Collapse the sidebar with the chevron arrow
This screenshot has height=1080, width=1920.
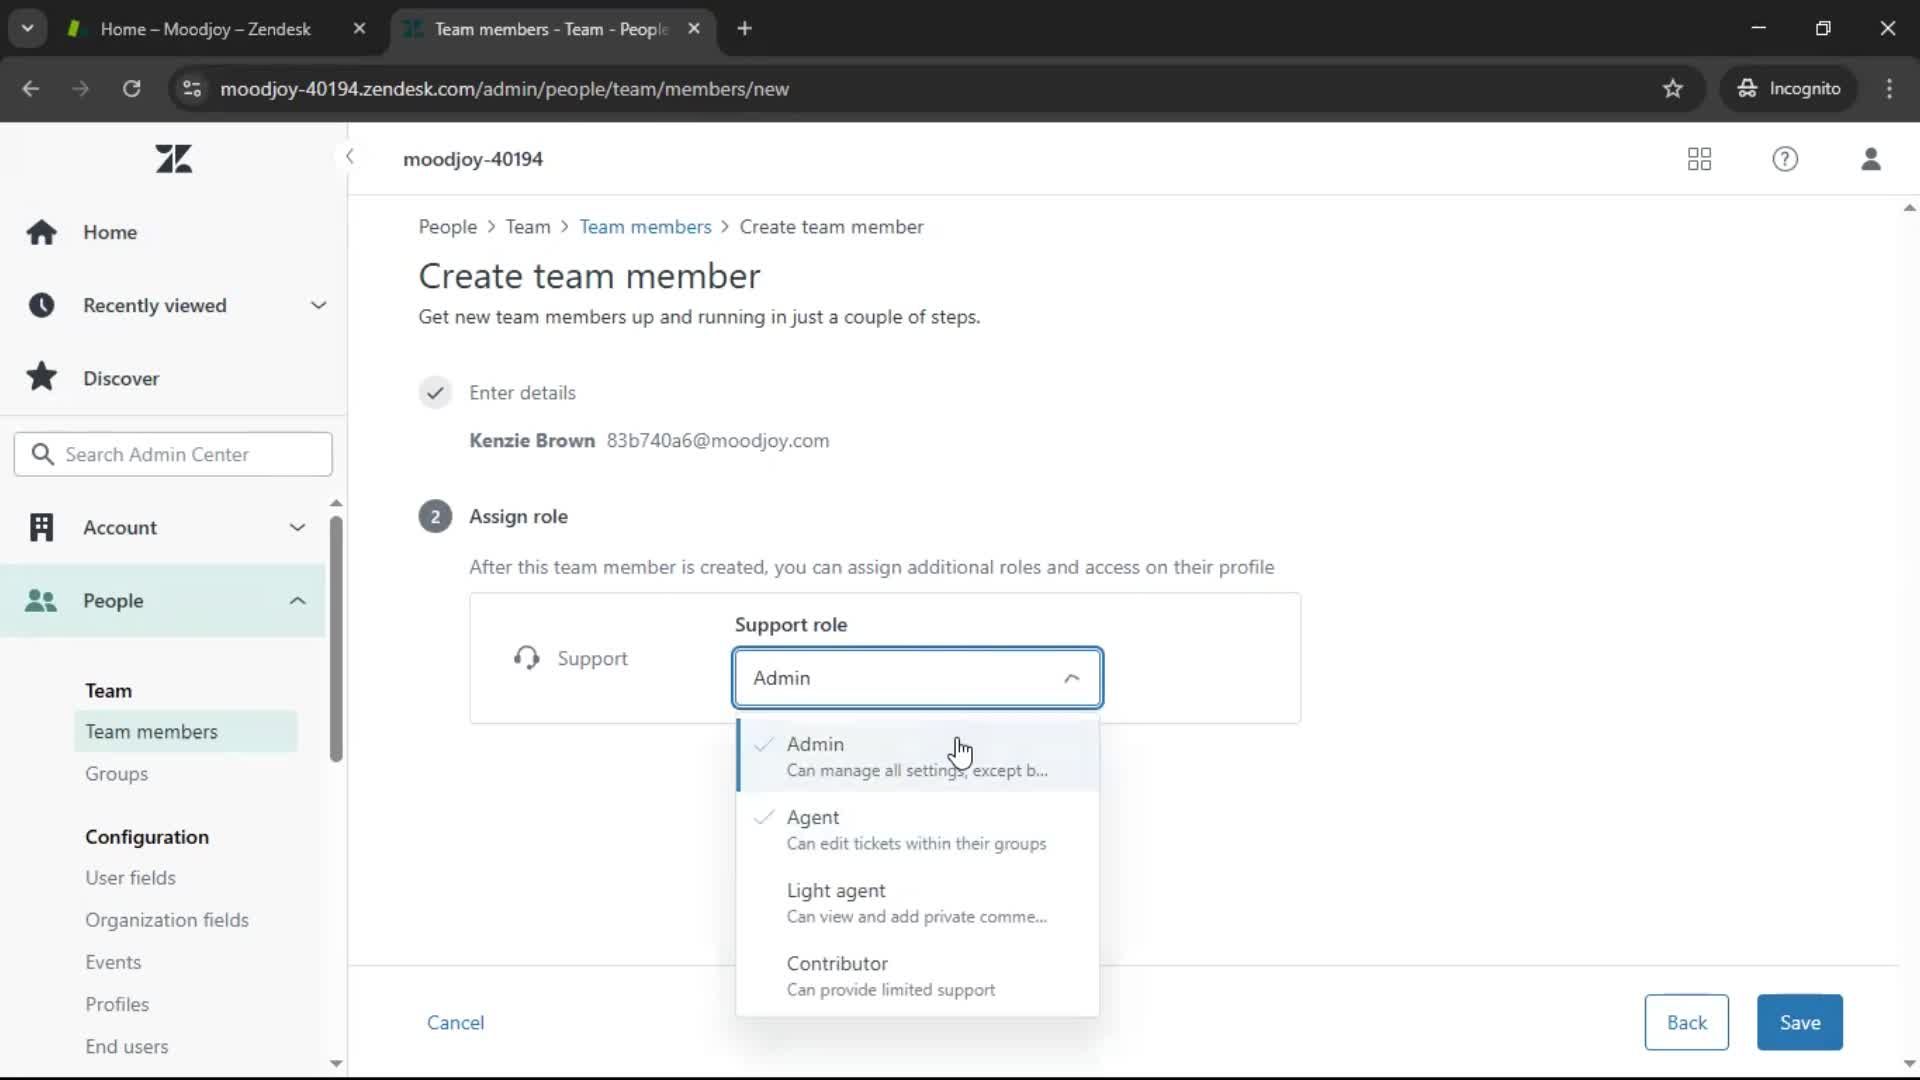click(x=349, y=157)
